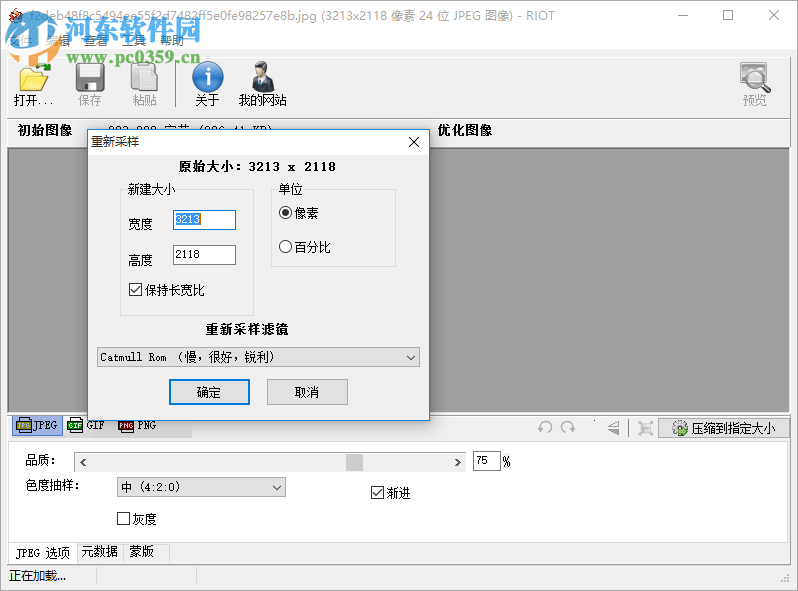Enable the 灰度 (grayscale) checkbox
The width and height of the screenshot is (798, 591).
[123, 518]
